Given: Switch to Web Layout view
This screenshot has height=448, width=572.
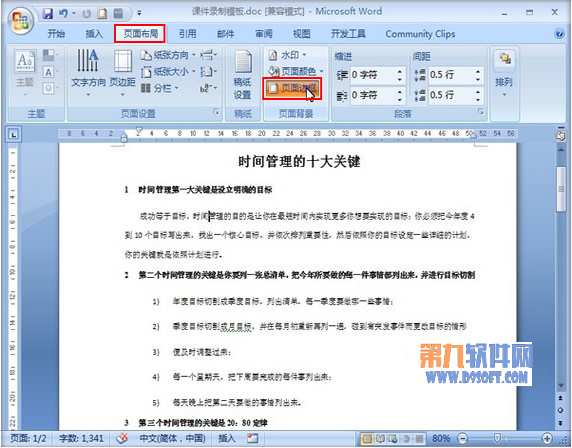Looking at the screenshot, I should pyautogui.click(x=393, y=438).
